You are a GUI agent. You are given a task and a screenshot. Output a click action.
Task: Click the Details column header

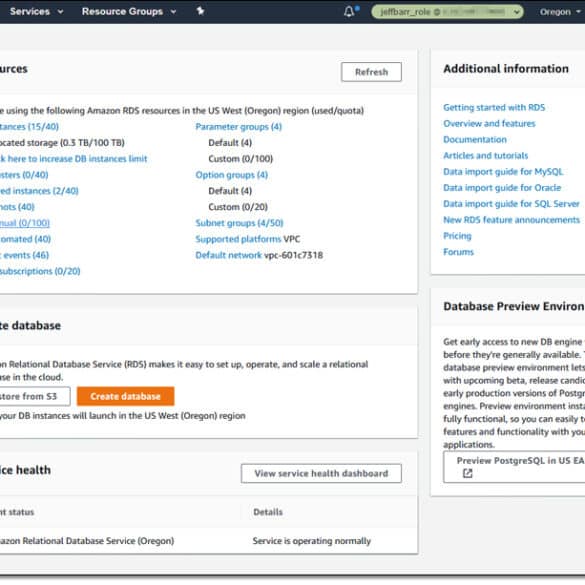pyautogui.click(x=268, y=512)
